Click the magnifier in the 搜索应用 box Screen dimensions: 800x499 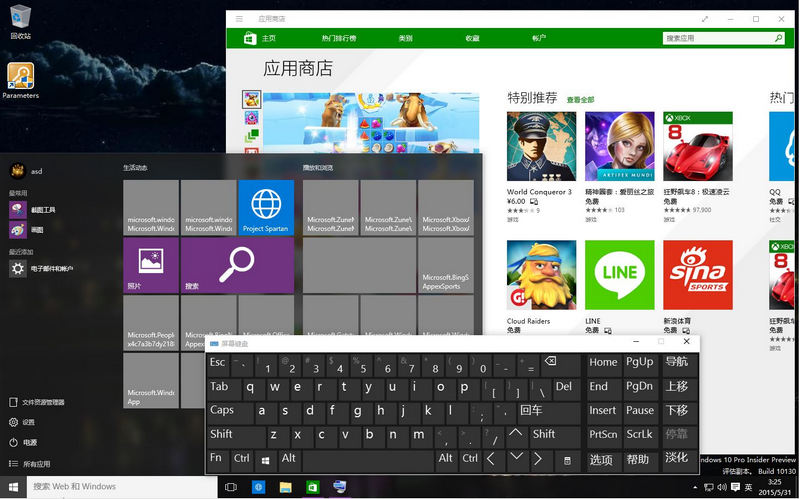779,38
